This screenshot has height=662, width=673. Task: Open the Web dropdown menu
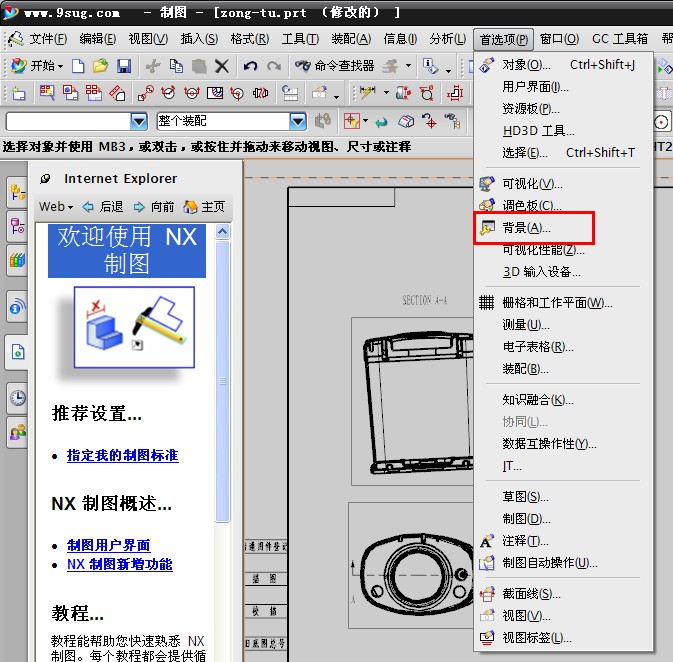(56, 207)
